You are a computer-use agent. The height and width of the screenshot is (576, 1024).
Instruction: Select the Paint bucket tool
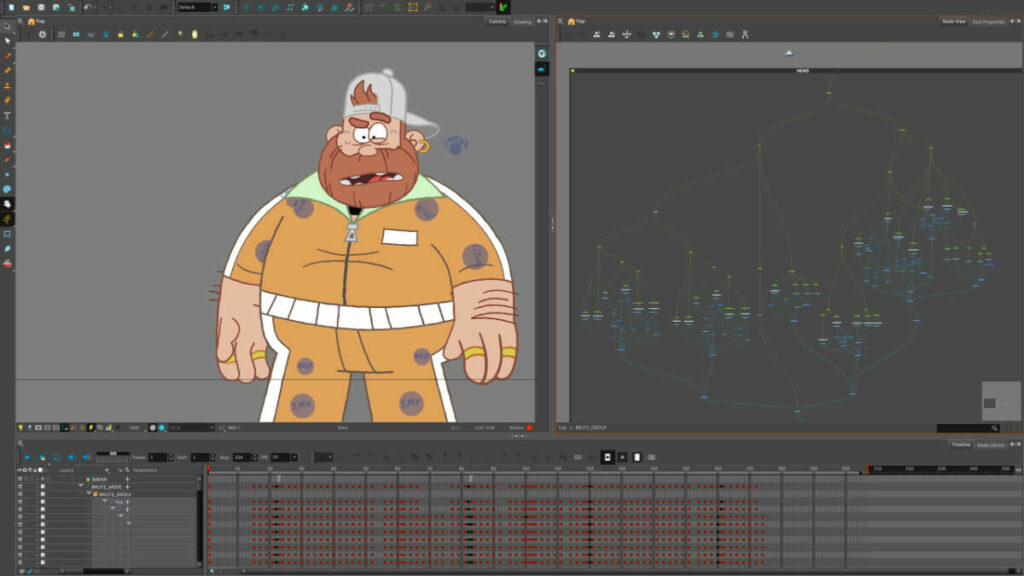pos(7,145)
